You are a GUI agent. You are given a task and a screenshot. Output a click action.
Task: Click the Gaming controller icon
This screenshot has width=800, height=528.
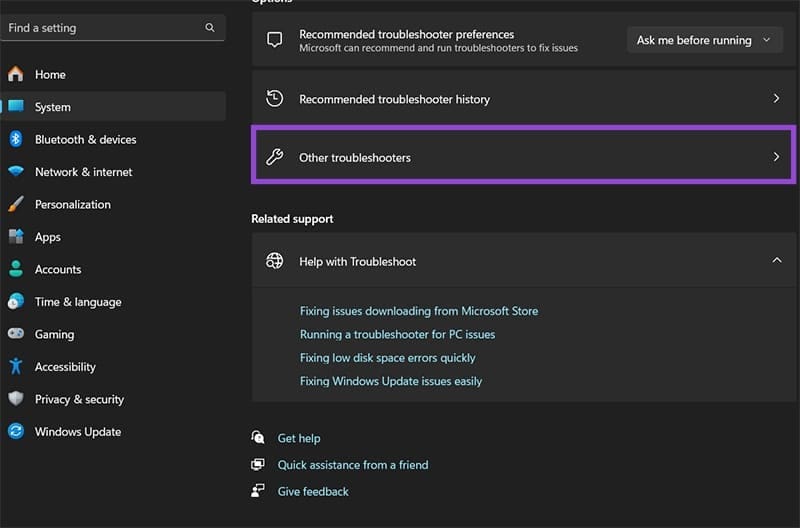pos(16,334)
